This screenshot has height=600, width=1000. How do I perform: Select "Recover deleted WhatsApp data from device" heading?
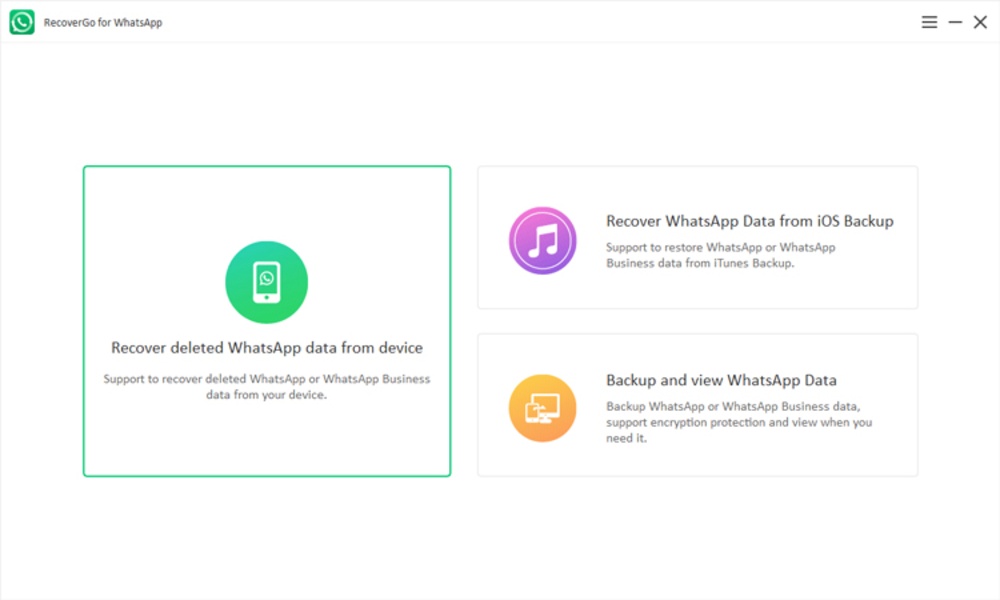[x=267, y=348]
